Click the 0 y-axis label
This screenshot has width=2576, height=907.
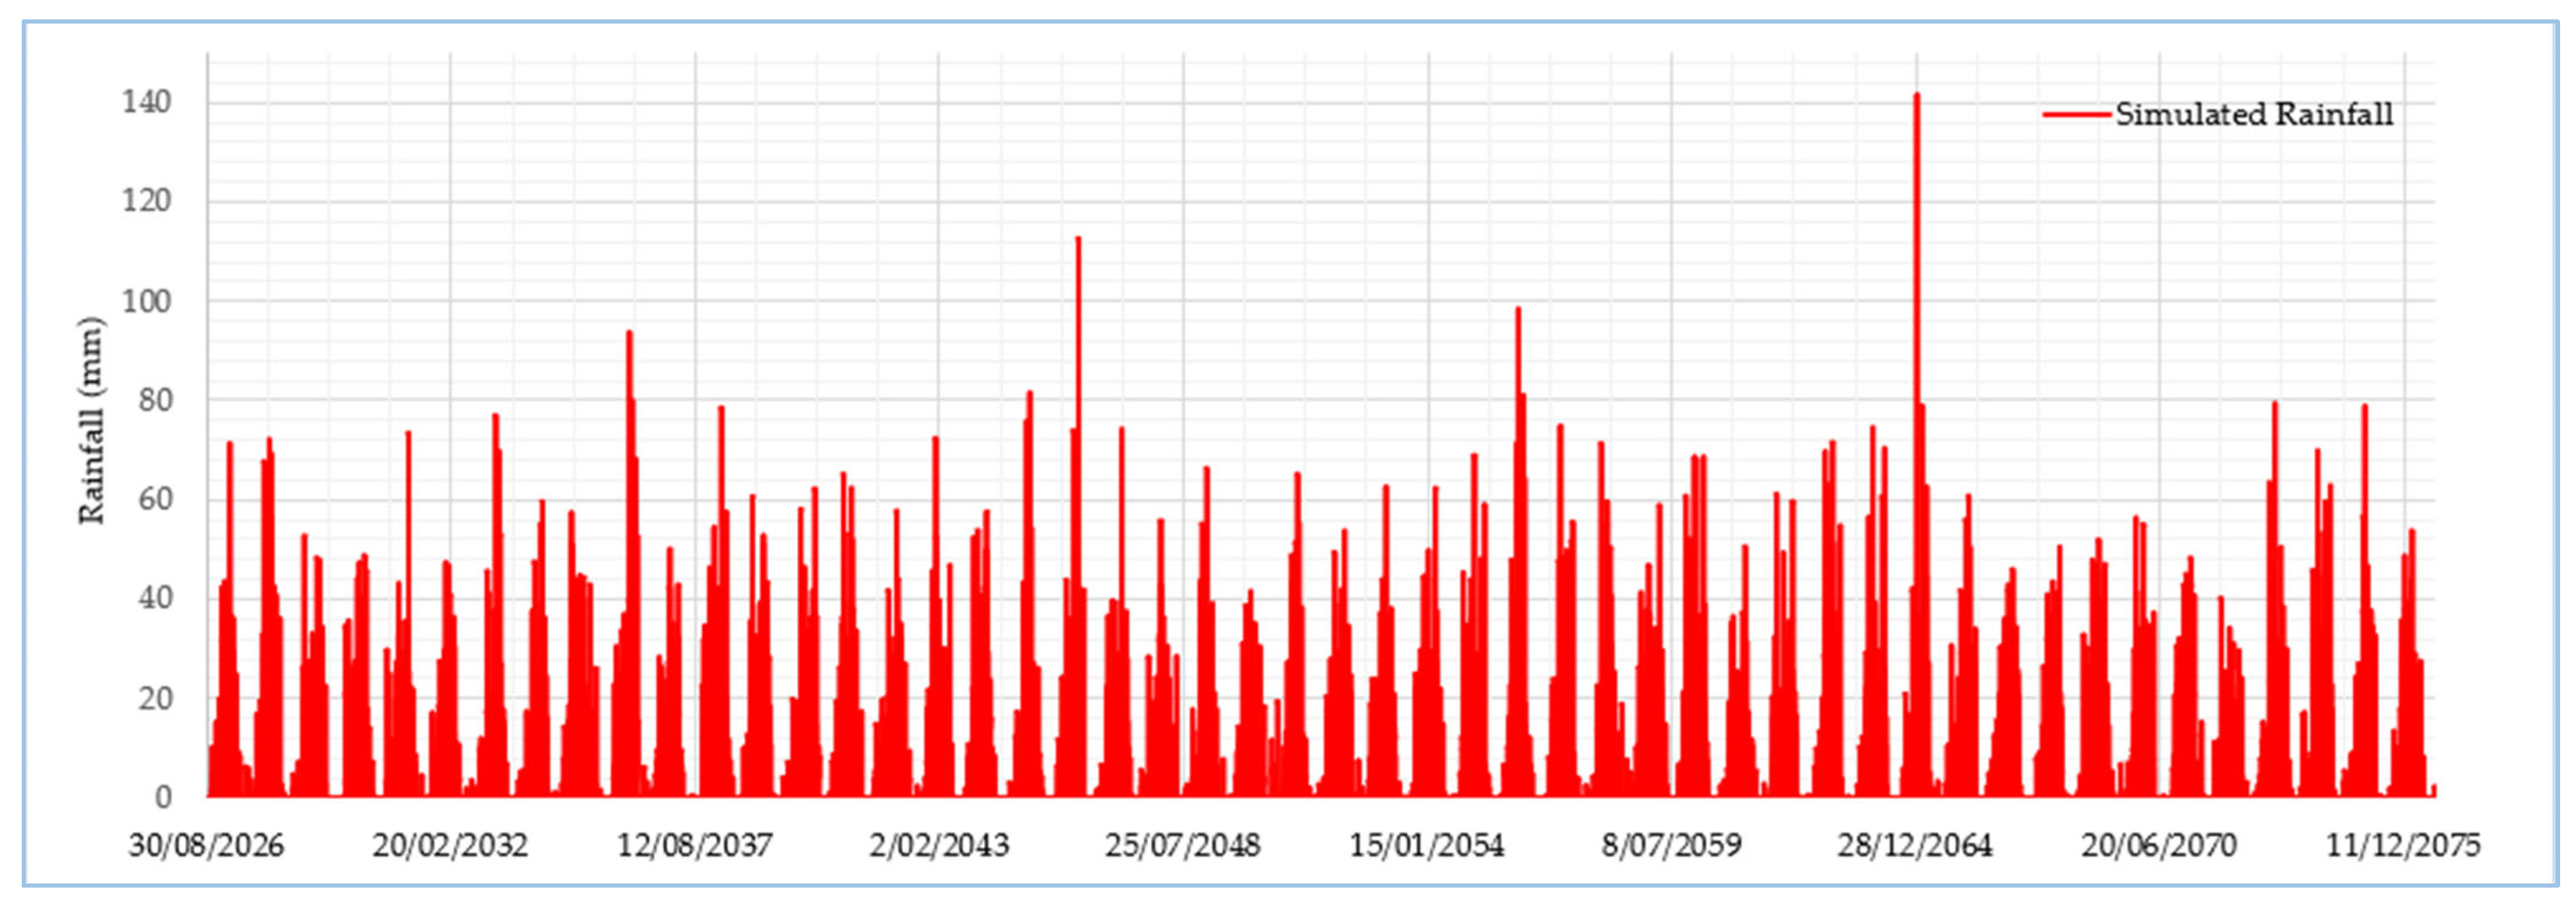(x=163, y=797)
